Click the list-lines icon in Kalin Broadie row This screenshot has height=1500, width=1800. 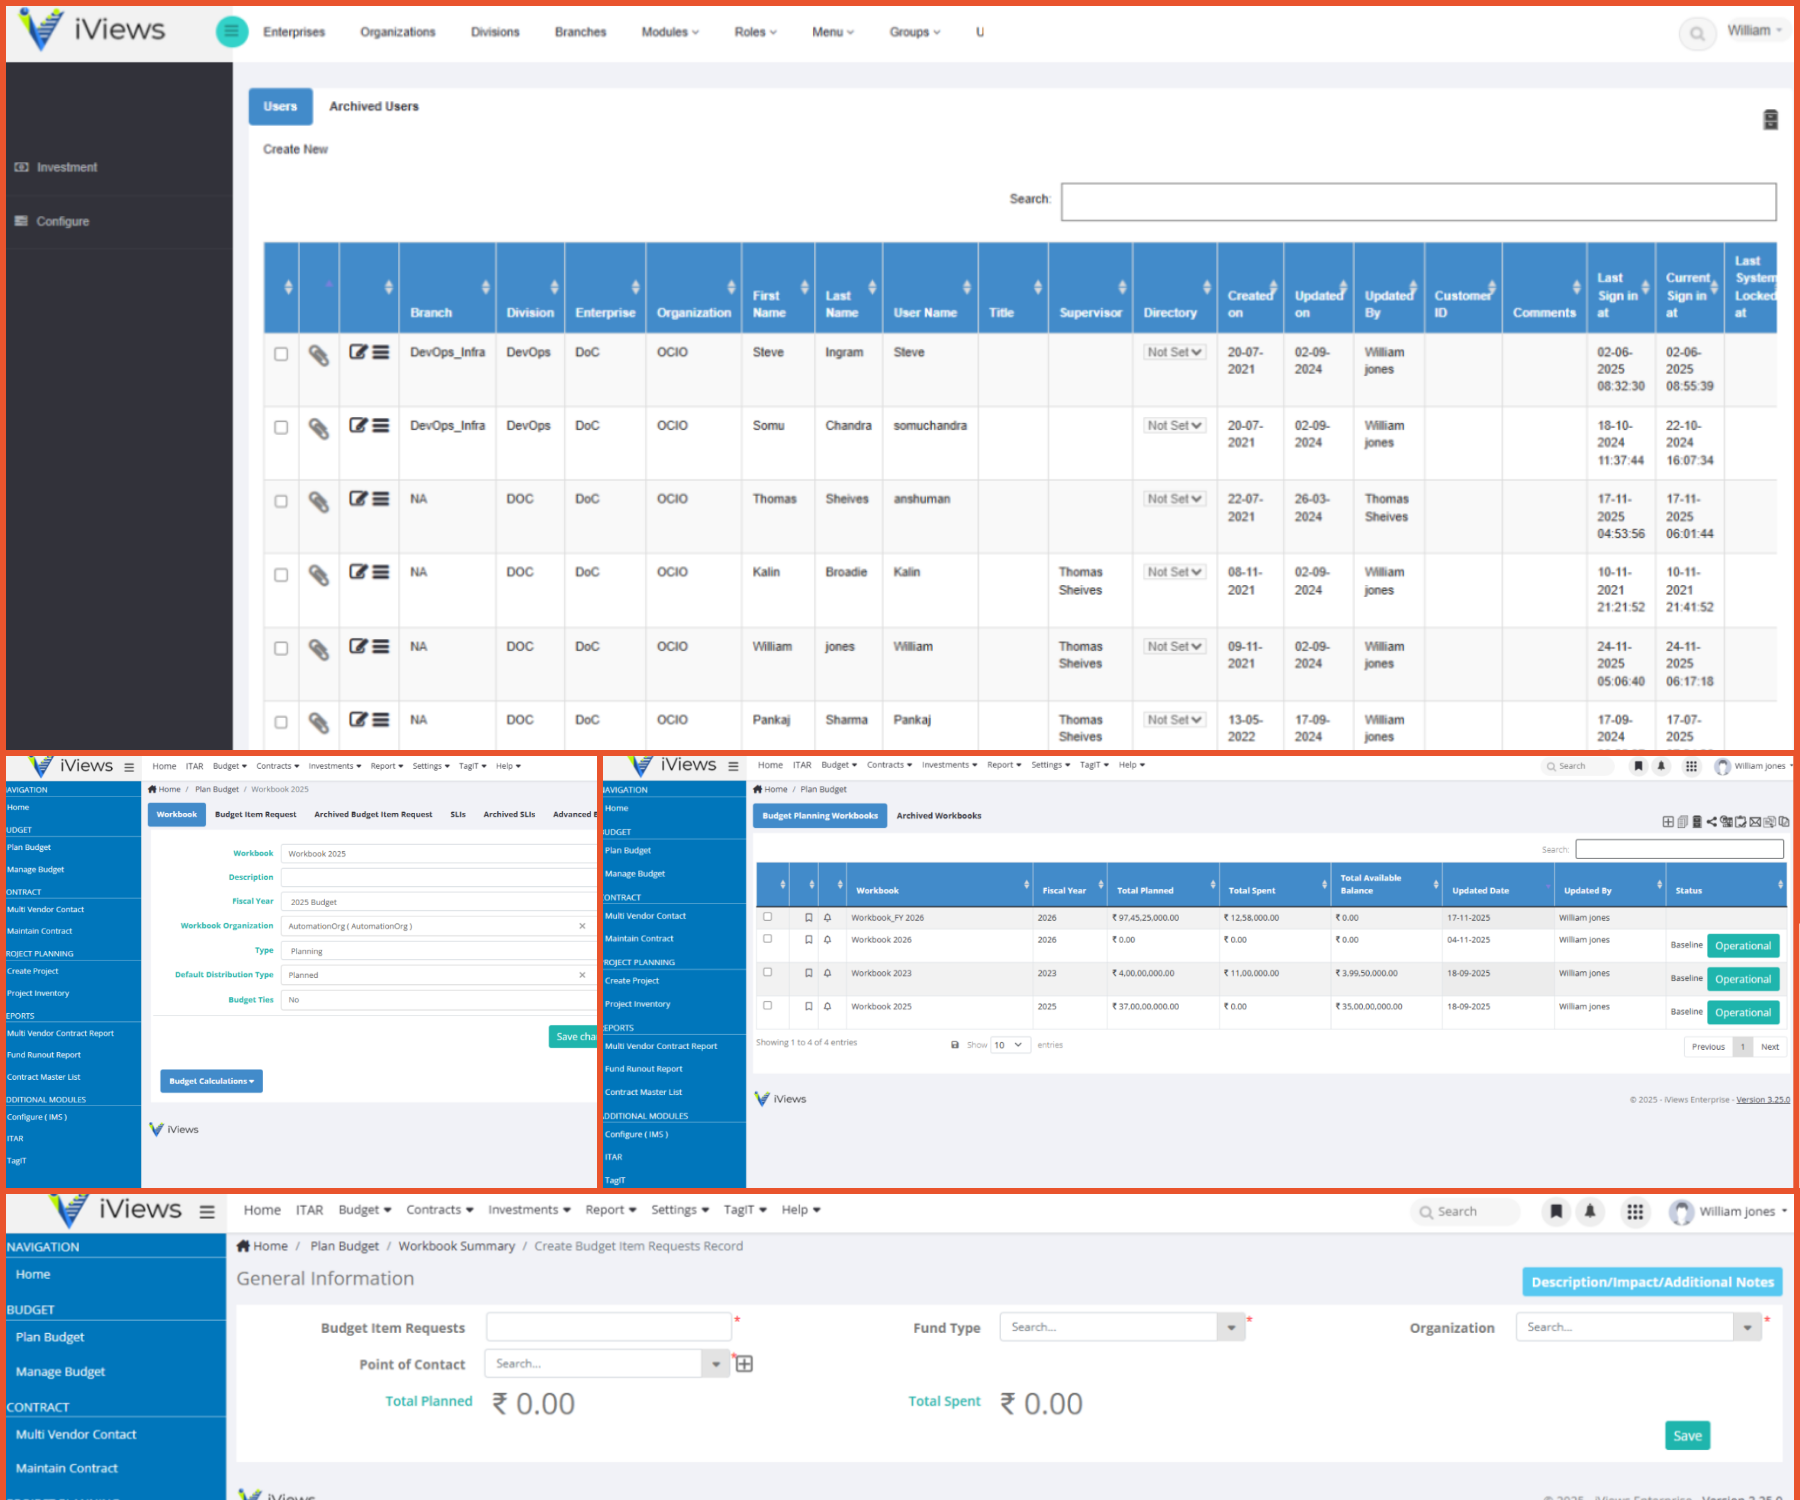pyautogui.click(x=381, y=571)
